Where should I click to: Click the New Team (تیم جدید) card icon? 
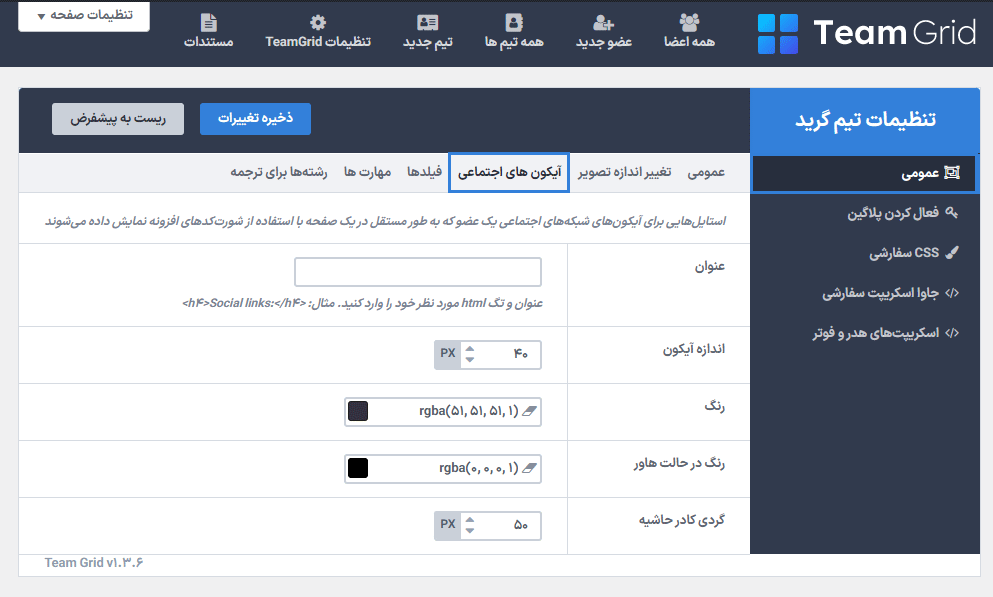tap(427, 22)
